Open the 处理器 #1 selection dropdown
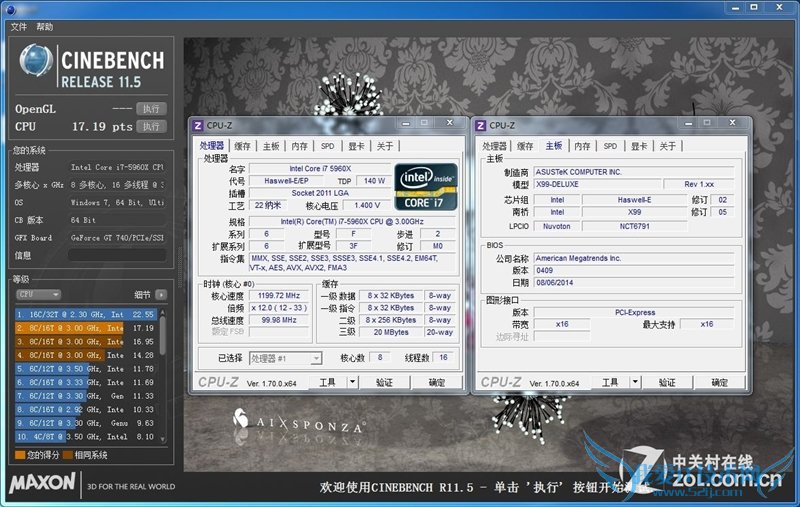Viewport: 800px width, 507px height. point(285,358)
